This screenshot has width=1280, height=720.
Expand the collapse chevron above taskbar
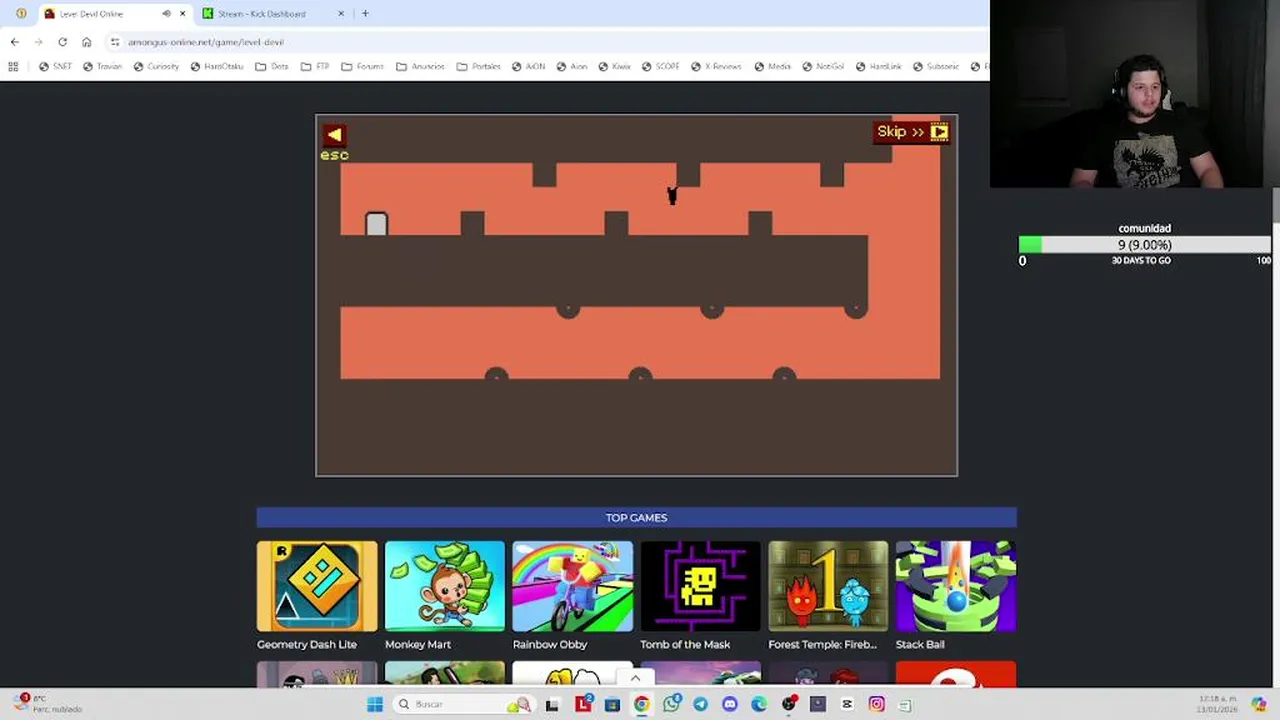pyautogui.click(x=635, y=678)
